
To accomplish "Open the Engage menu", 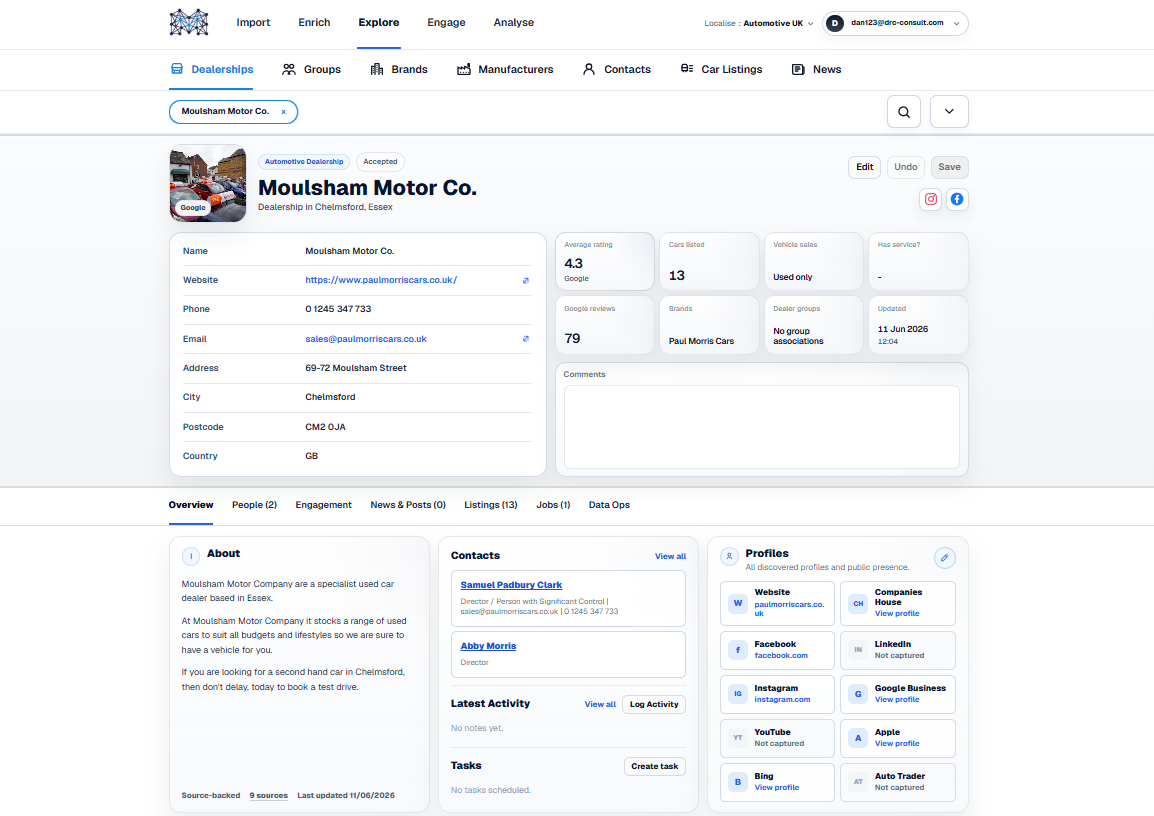I will pos(446,23).
